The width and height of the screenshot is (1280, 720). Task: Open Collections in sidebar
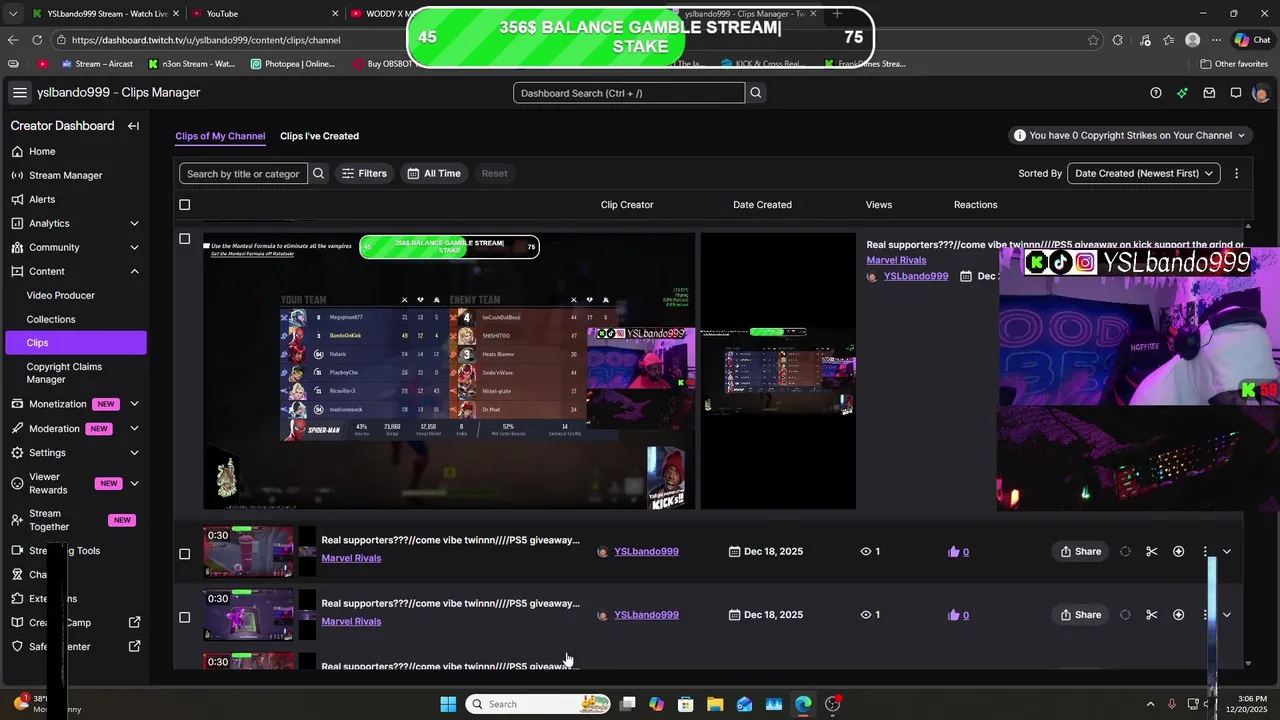click(x=51, y=319)
